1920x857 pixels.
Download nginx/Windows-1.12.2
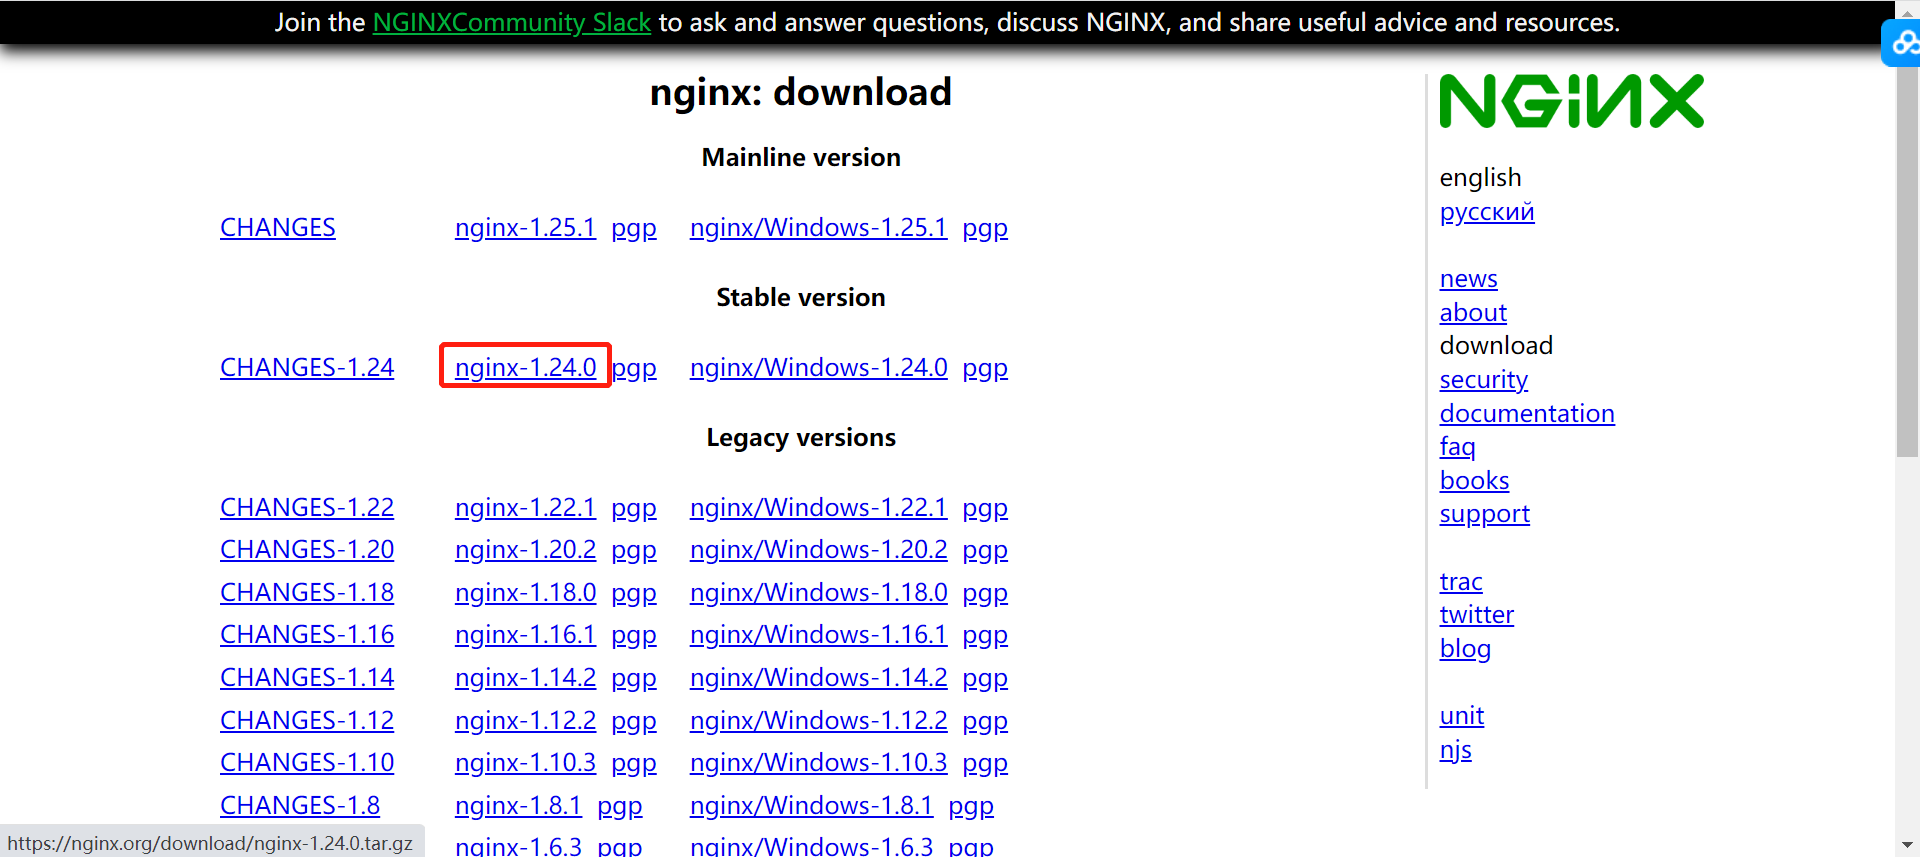818,721
